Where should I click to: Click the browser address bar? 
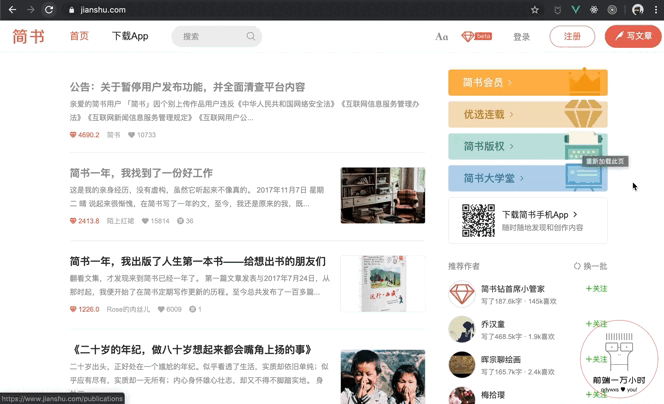296,10
